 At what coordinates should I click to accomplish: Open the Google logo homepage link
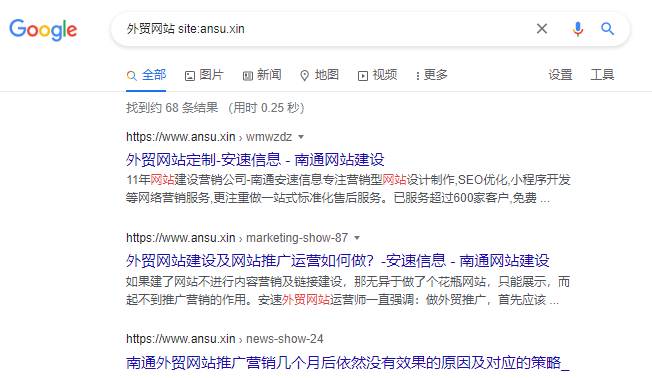tap(43, 30)
